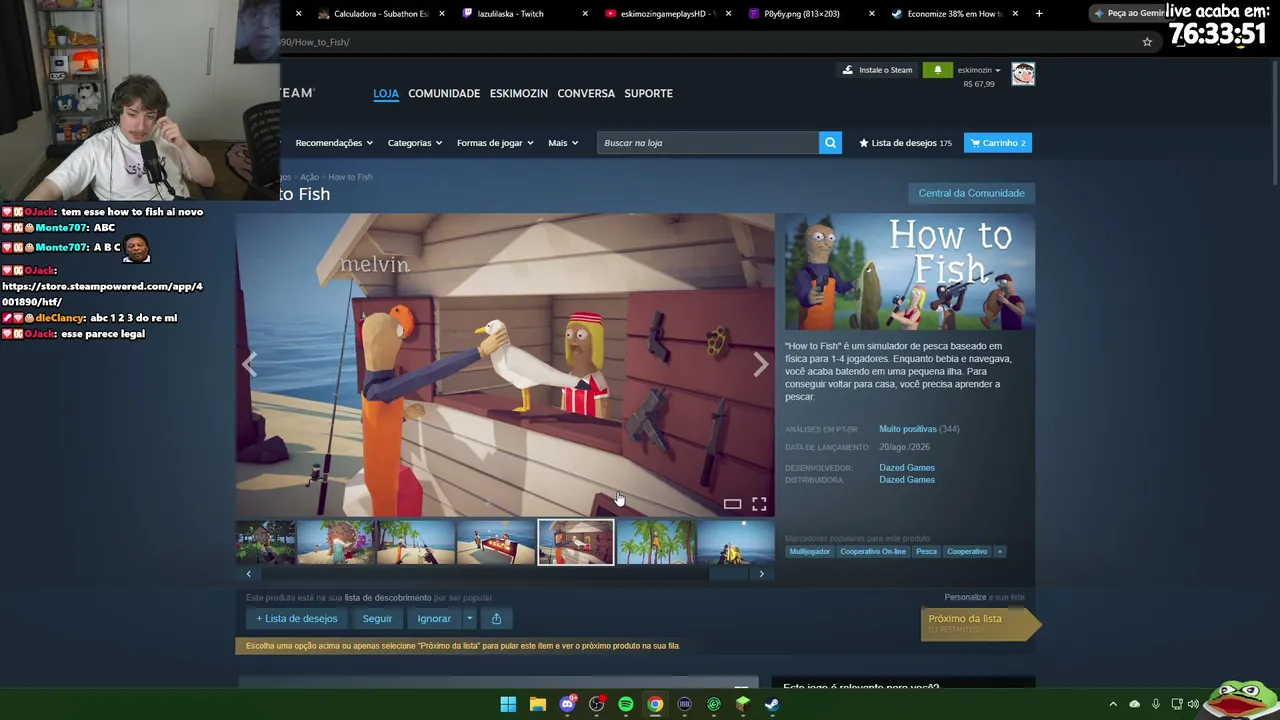
Task: Click the search magnifier button
Action: click(830, 143)
